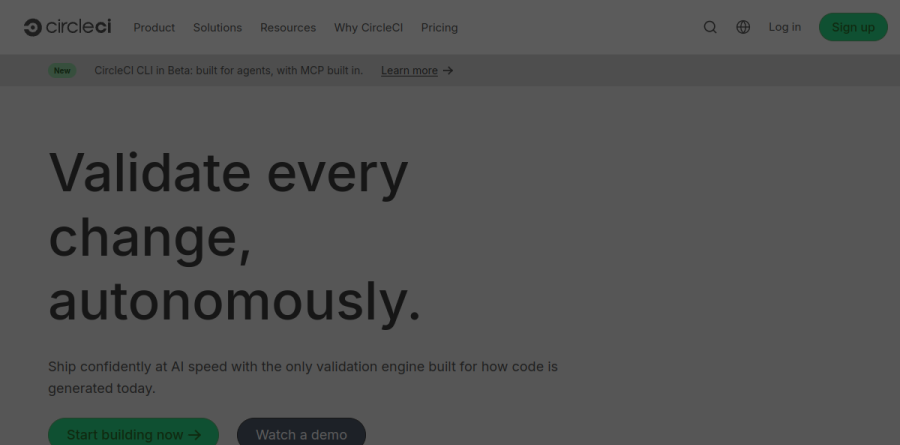
Task: Open the Why CircleCI menu
Action: click(x=368, y=28)
